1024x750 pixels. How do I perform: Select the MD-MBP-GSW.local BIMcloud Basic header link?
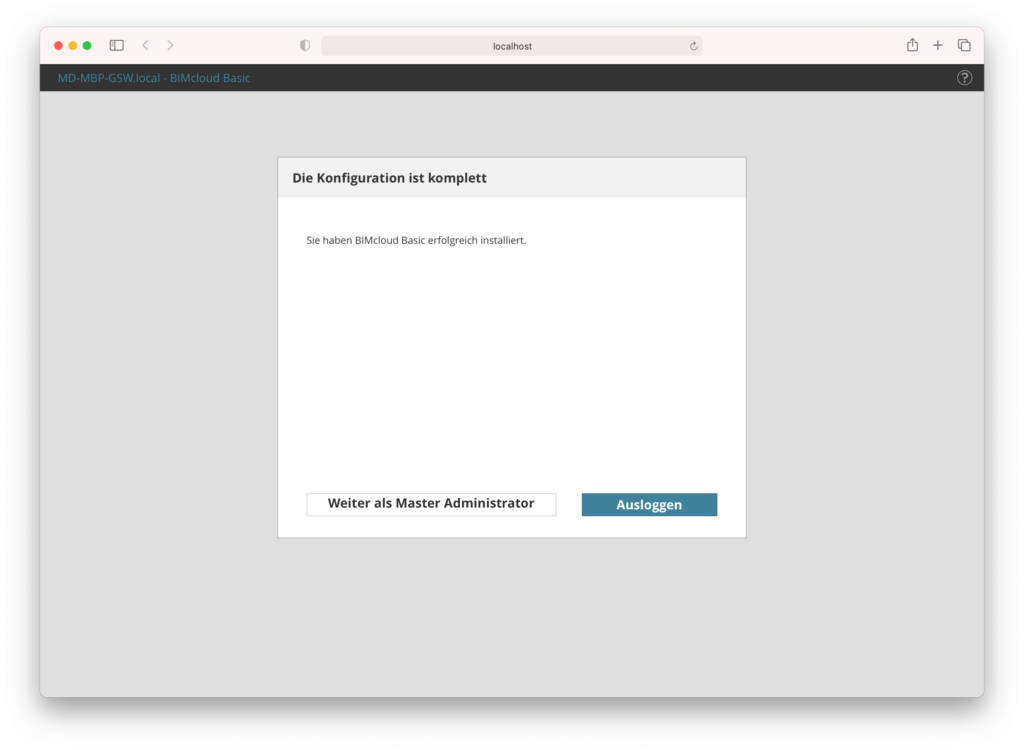click(153, 77)
